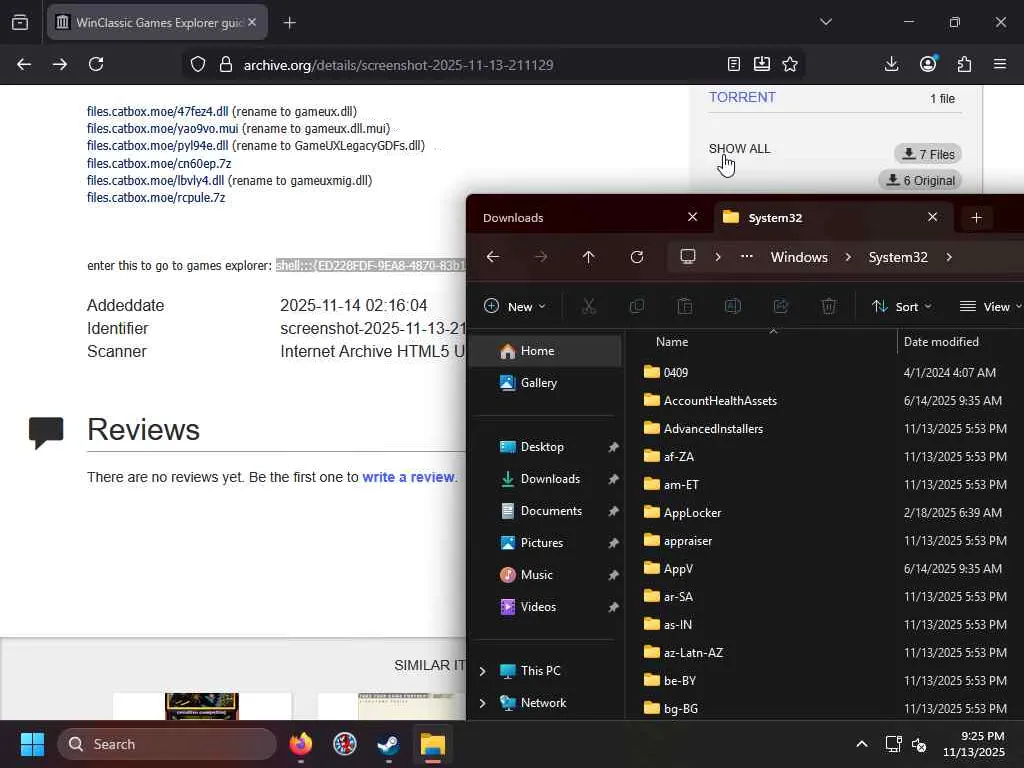Viewport: 1024px width, 768px height.
Task: Go back in File Explorer
Action: point(493,257)
